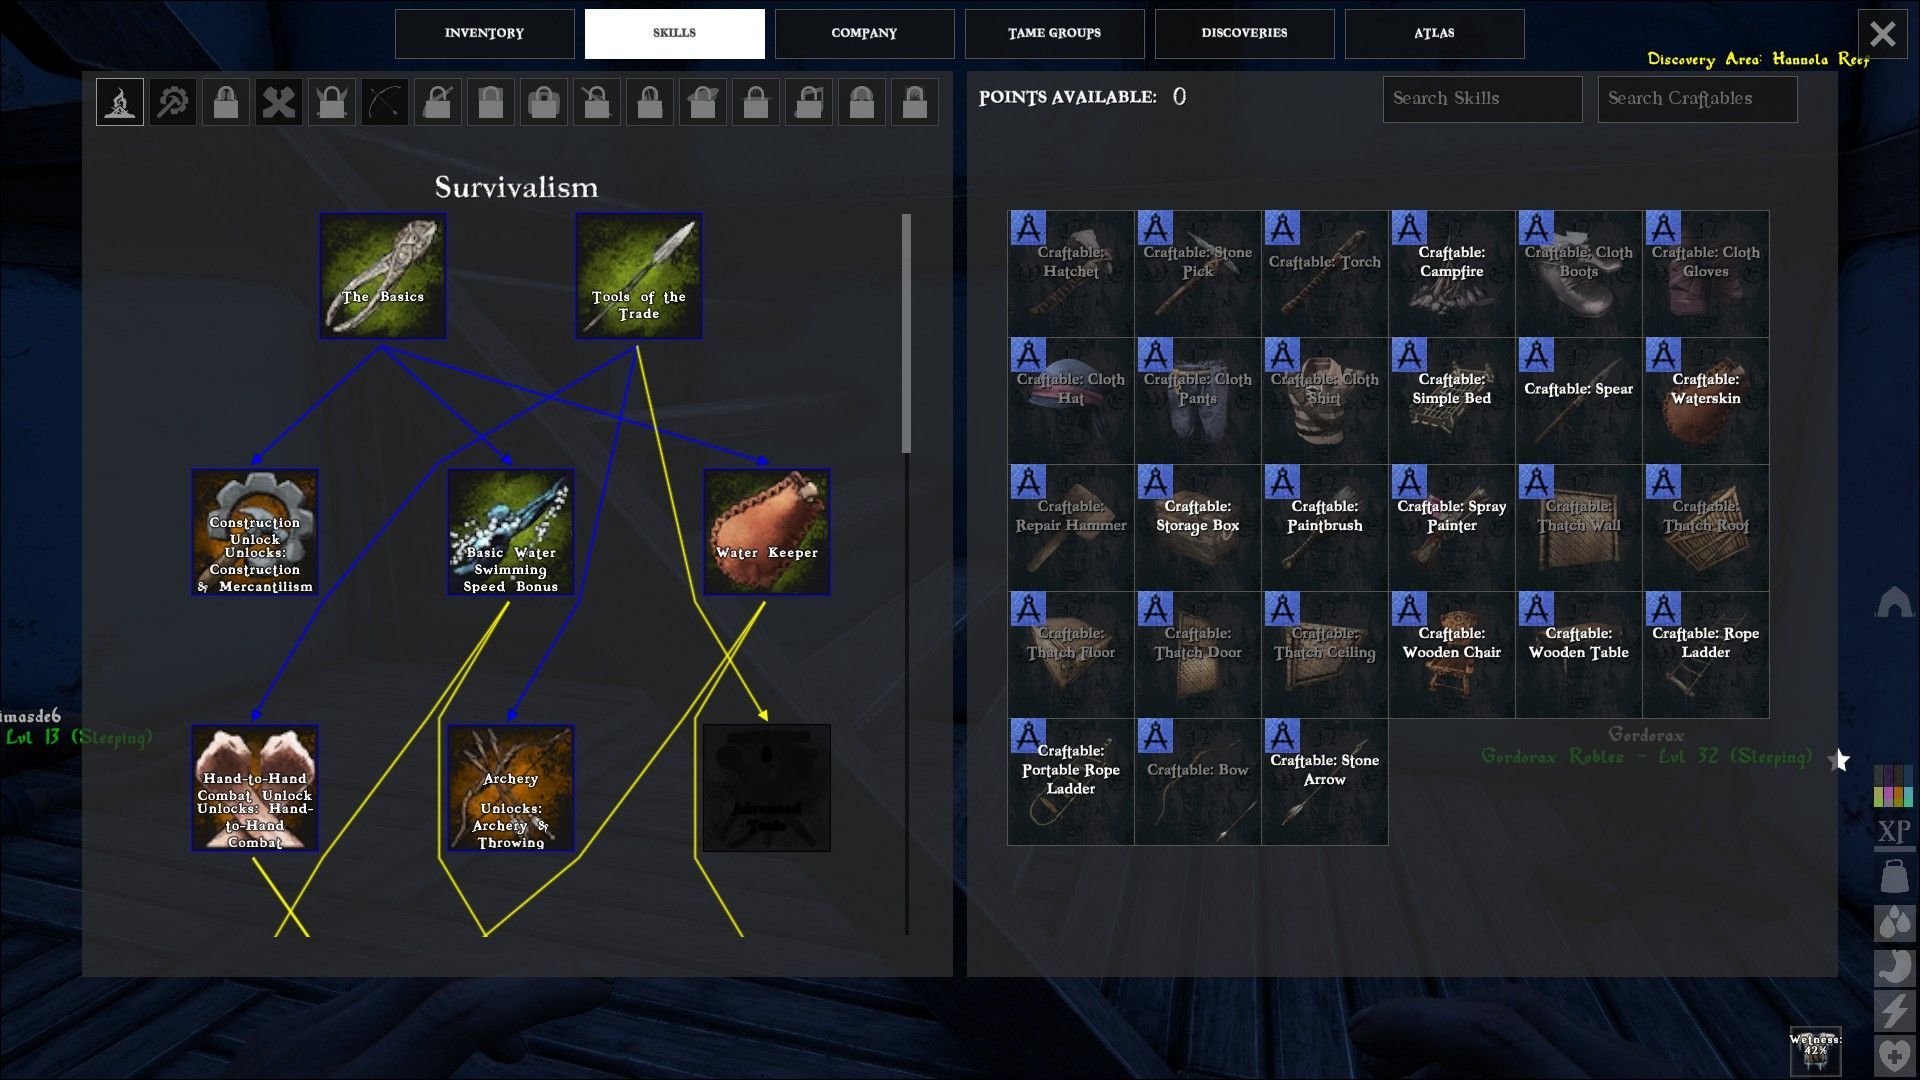Click the Basic Water Swimming Speed Bonus skill
Viewport: 1920px width, 1080px height.
click(x=511, y=532)
